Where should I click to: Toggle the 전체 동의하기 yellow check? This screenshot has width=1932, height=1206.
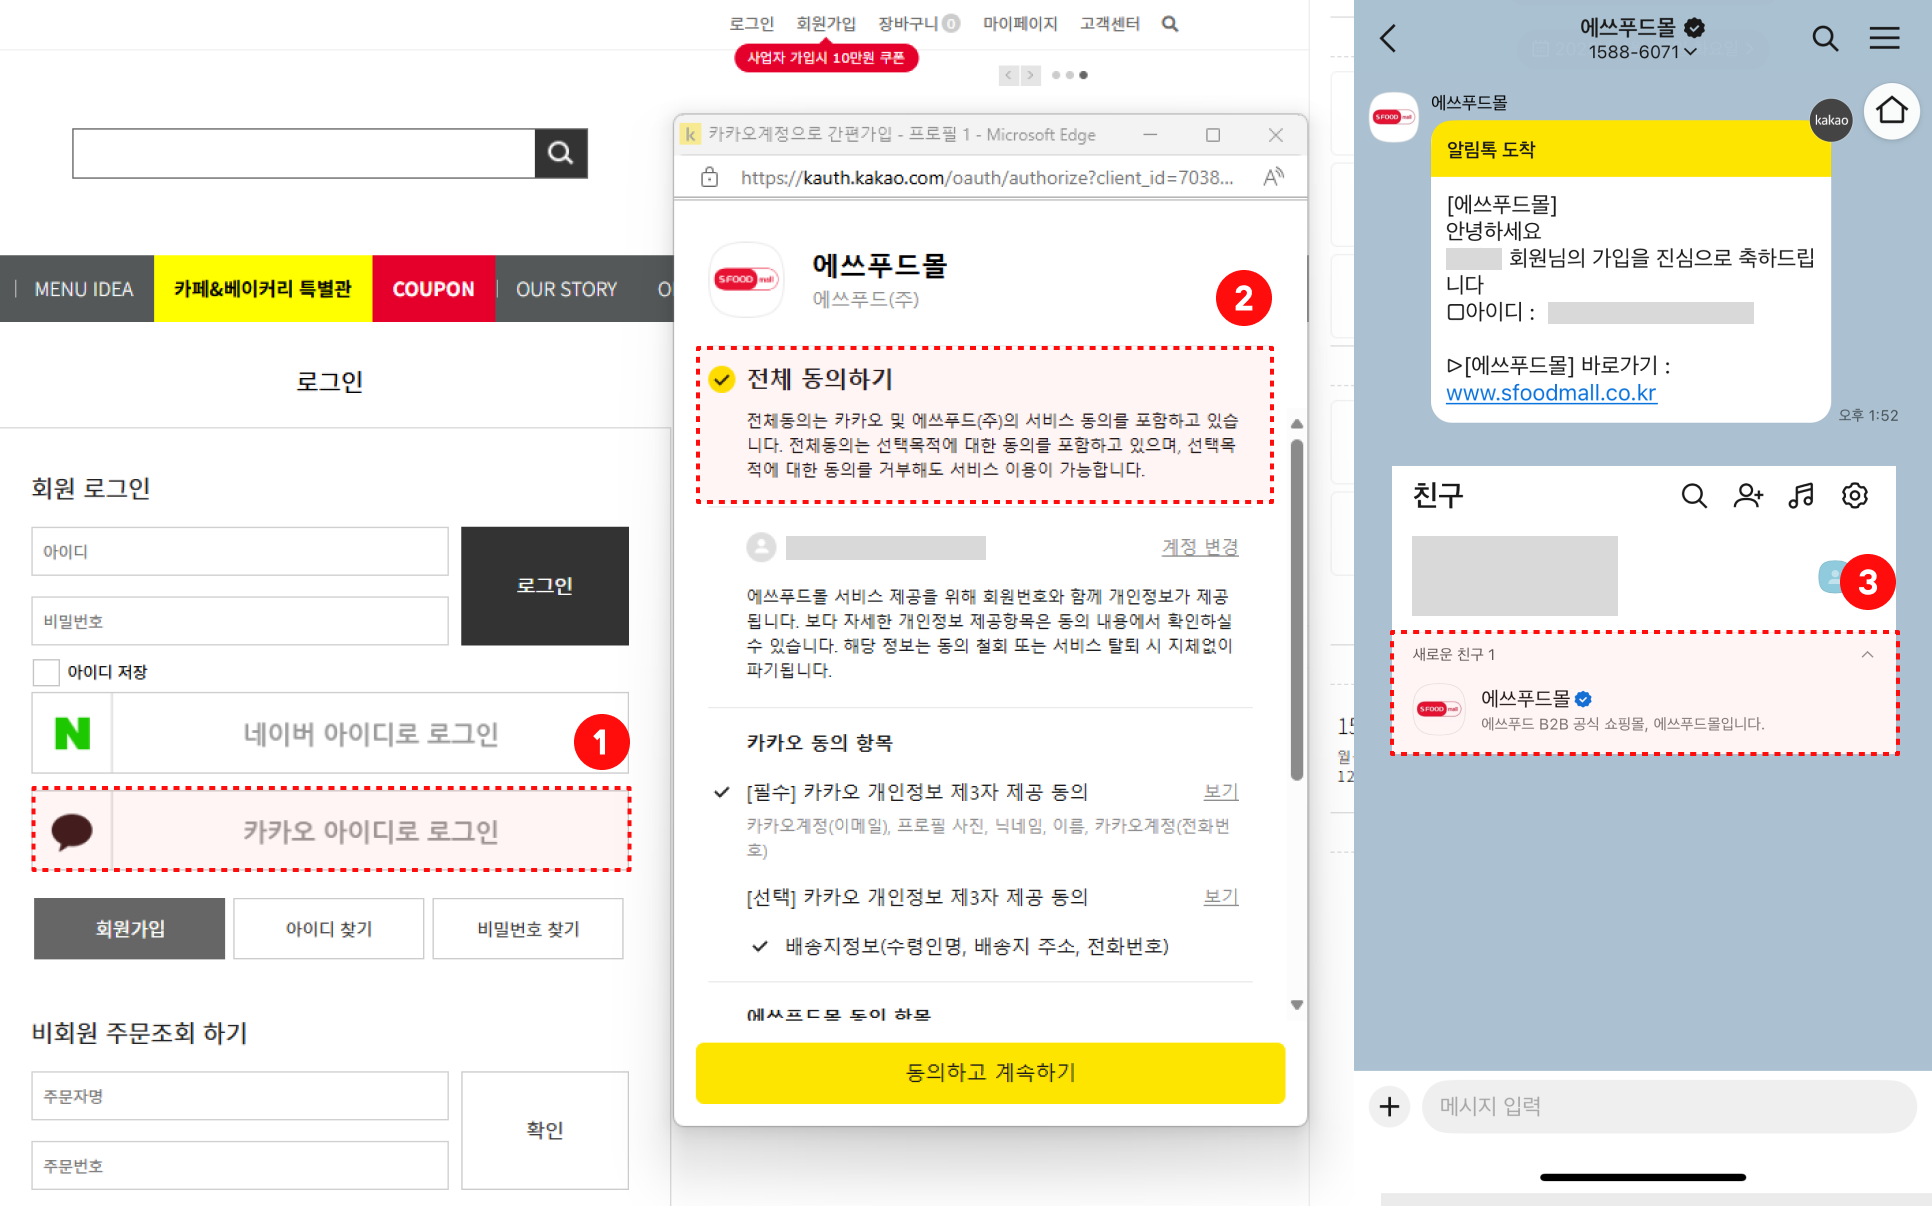pos(722,379)
